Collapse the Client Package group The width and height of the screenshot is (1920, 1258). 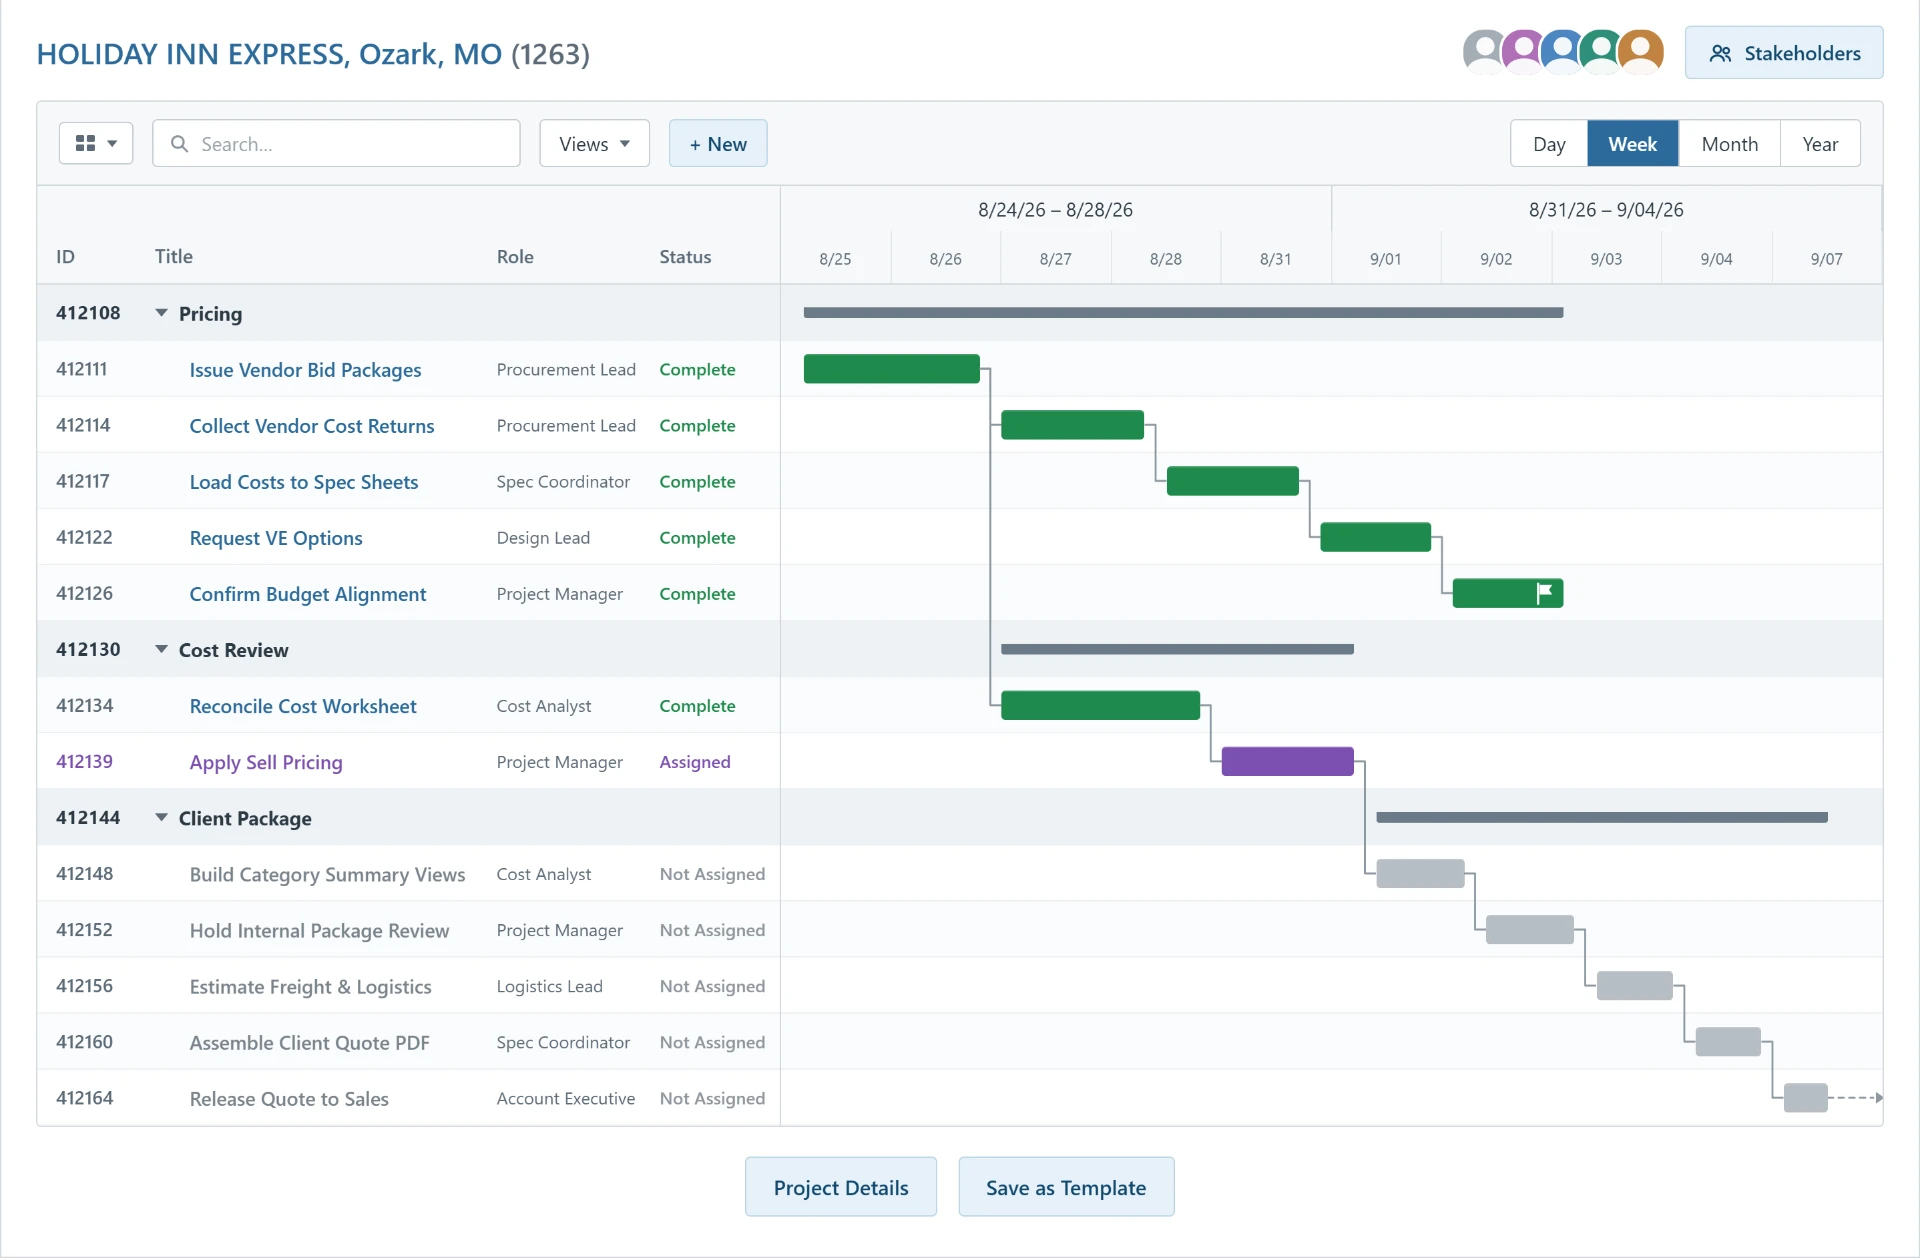[x=161, y=817]
